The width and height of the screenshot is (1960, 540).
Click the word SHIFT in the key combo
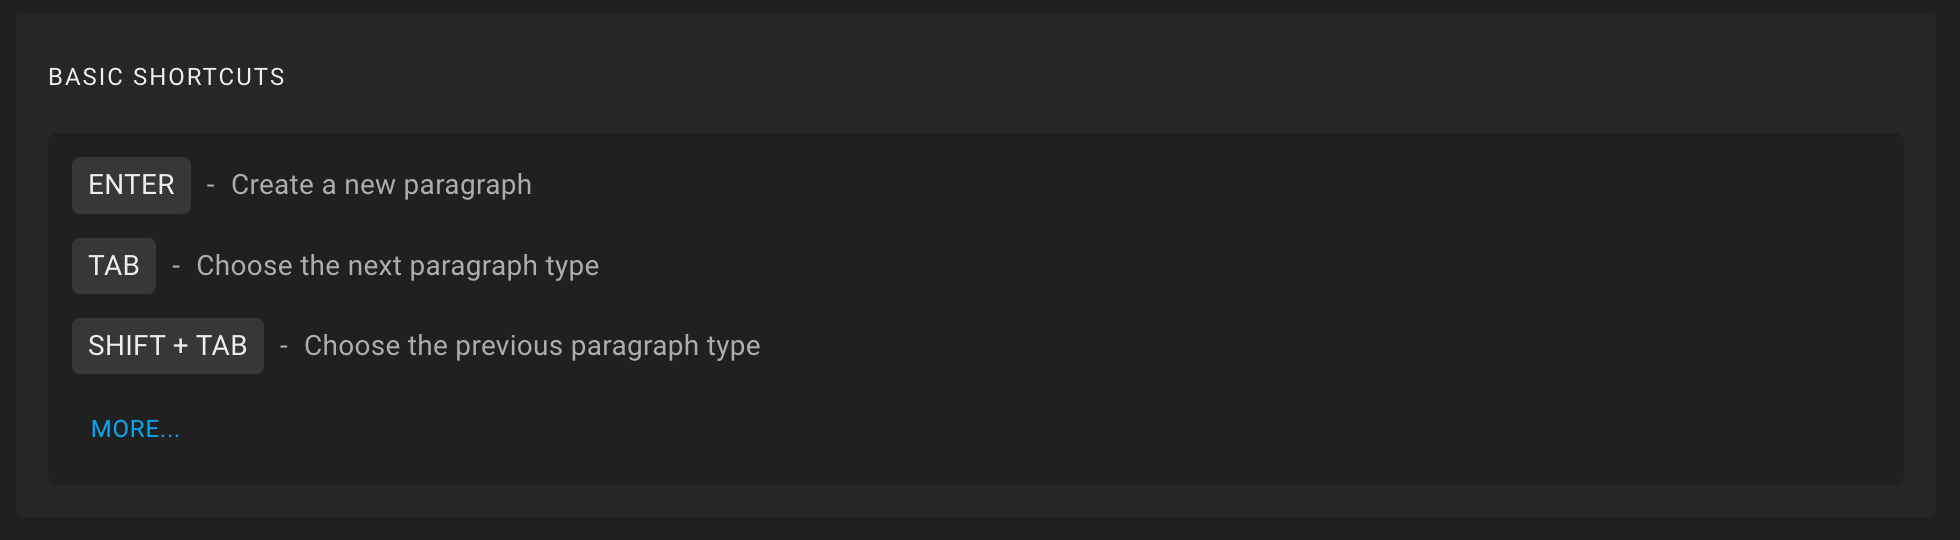click(126, 346)
